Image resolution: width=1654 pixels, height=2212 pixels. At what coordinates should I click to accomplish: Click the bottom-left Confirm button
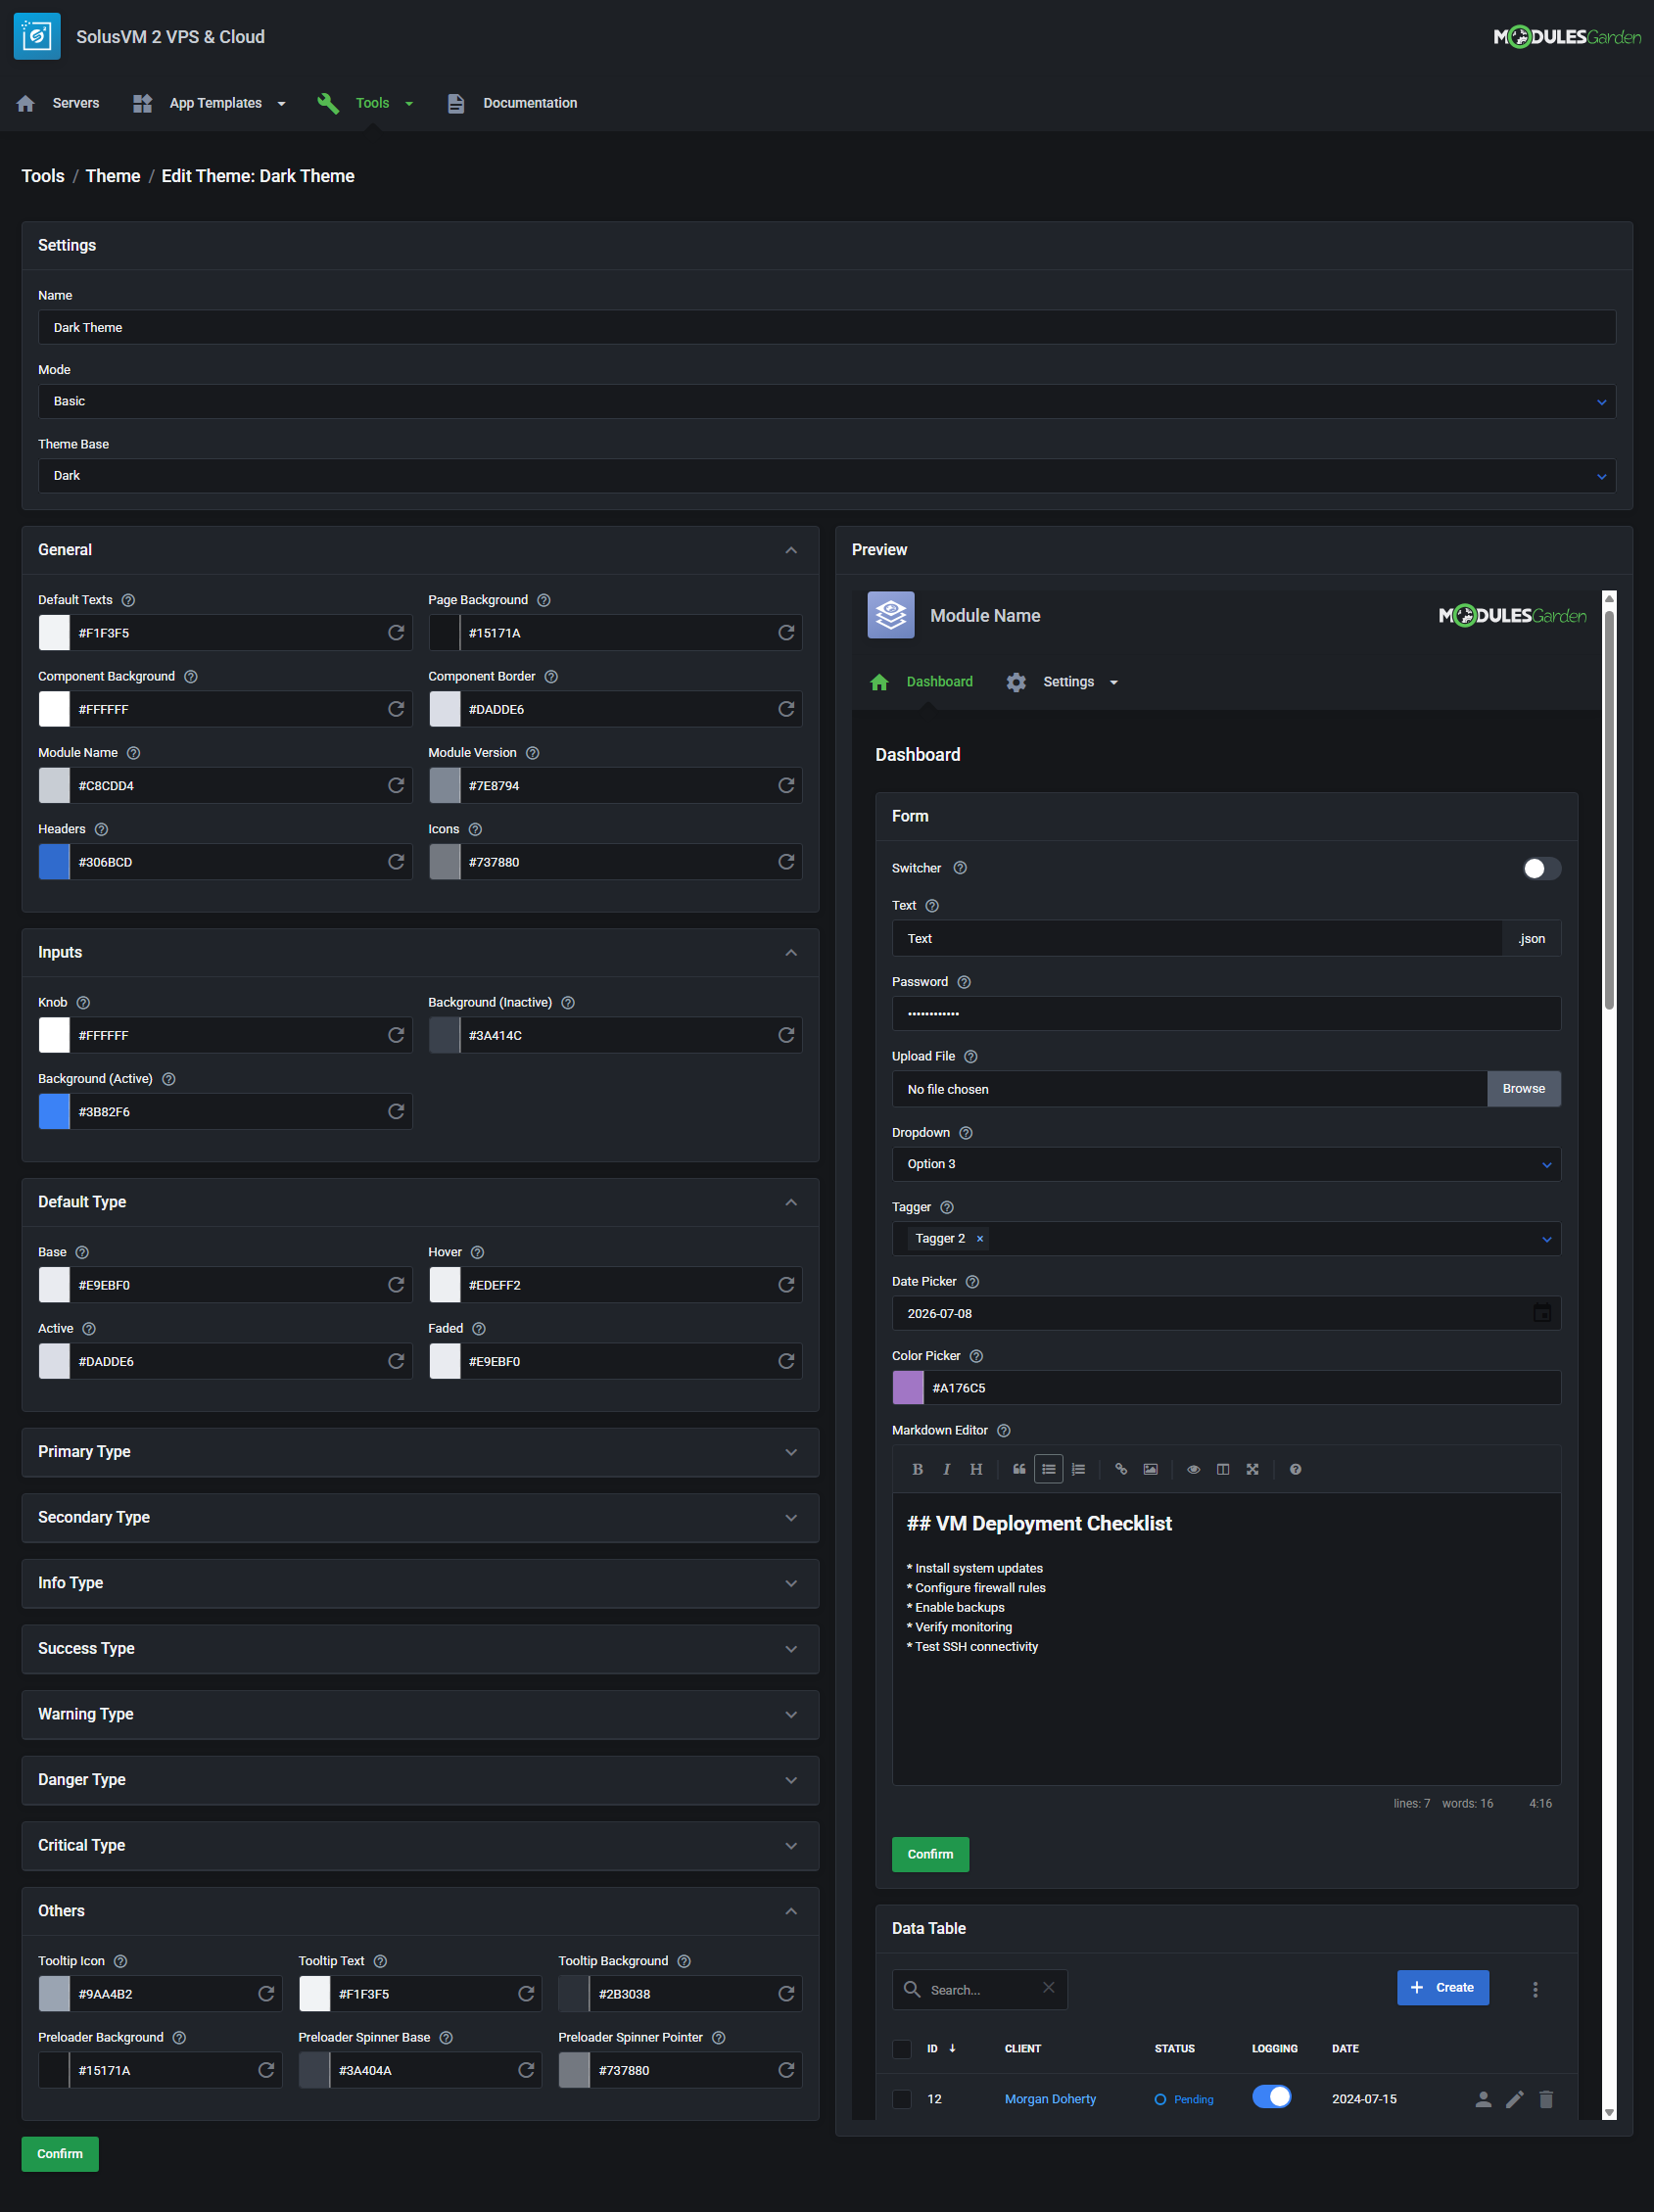(60, 2154)
